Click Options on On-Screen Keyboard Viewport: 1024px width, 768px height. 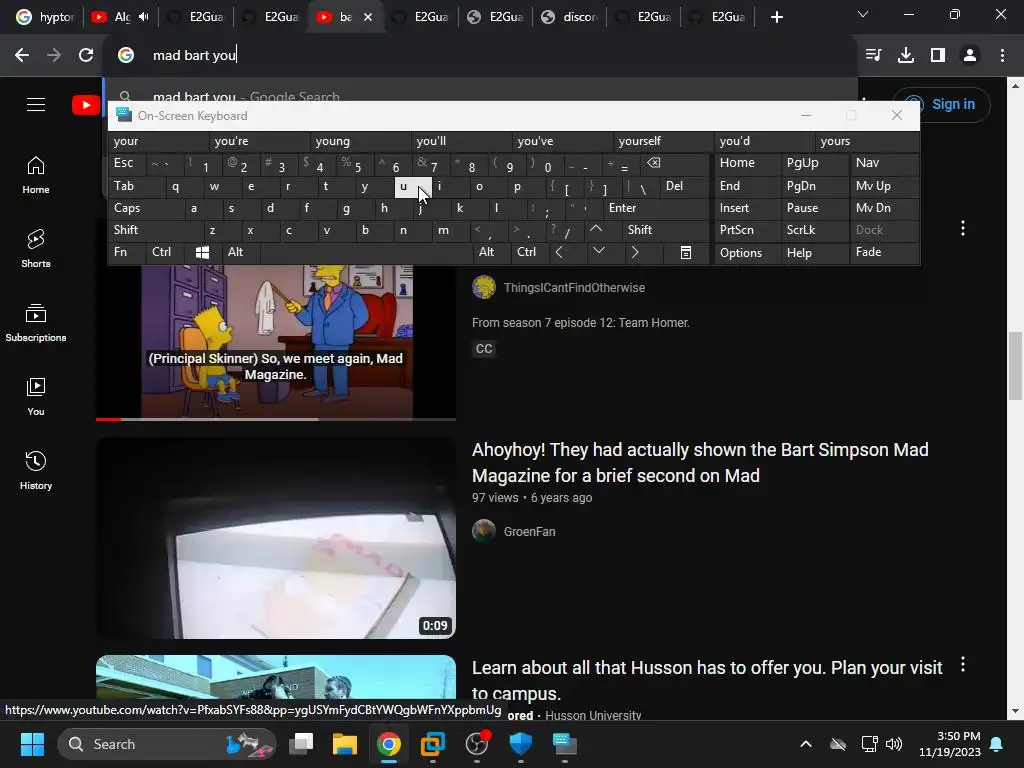[x=747, y=253]
